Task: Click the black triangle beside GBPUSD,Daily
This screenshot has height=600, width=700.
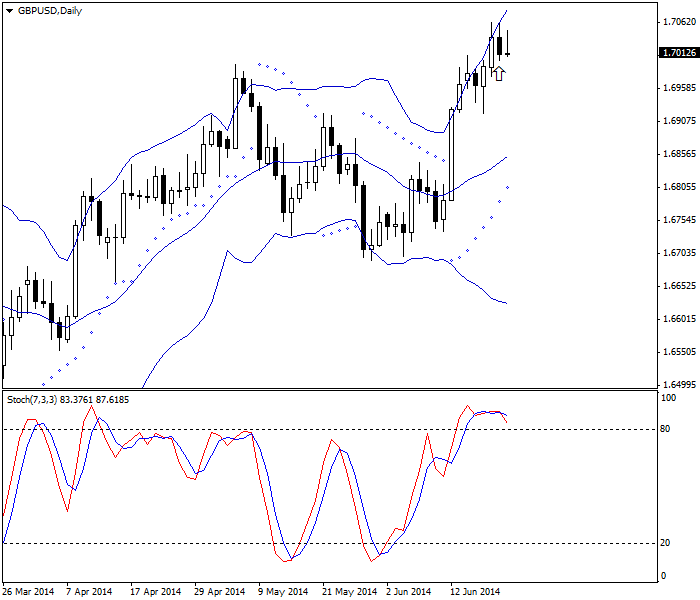Action: 10,11
